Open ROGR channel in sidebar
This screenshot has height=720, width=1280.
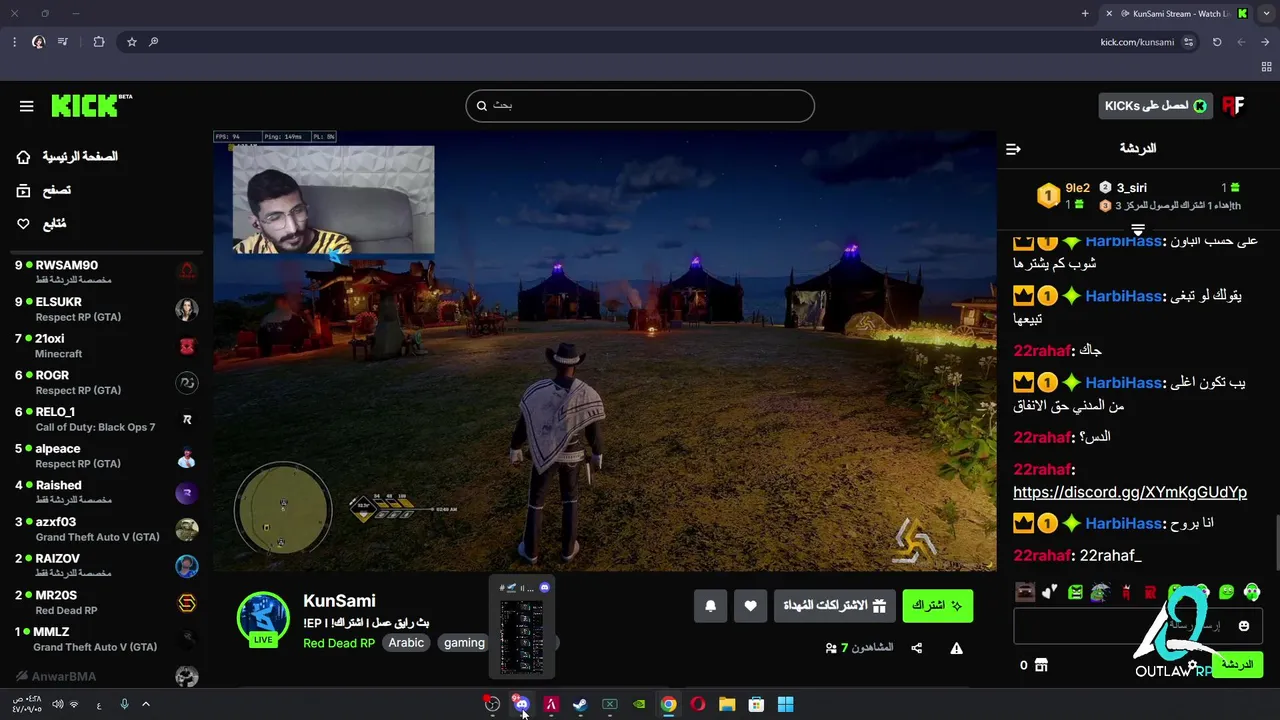tap(105, 382)
